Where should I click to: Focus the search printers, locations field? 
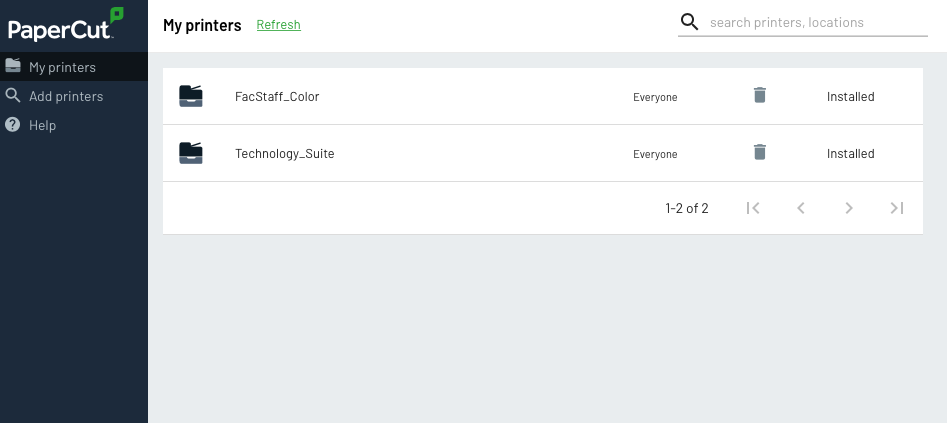(x=817, y=22)
